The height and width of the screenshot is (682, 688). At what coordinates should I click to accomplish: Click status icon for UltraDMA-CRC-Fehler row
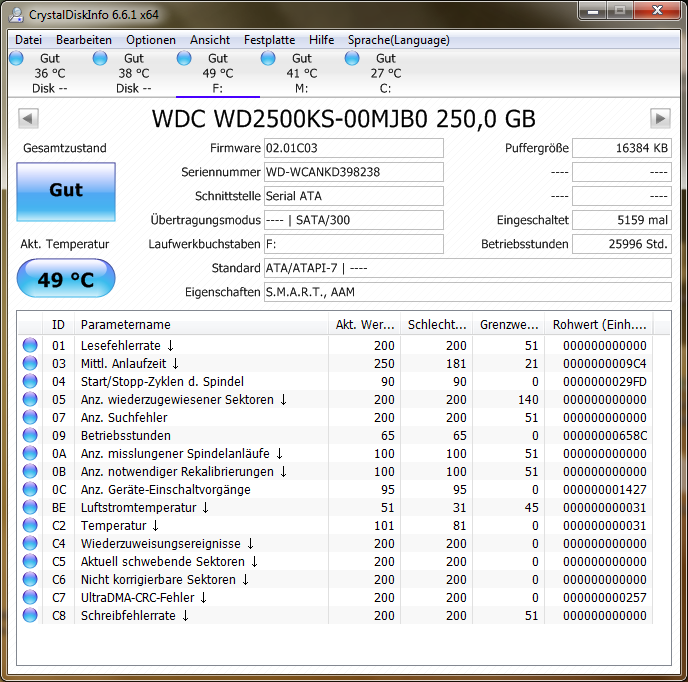tap(30, 597)
